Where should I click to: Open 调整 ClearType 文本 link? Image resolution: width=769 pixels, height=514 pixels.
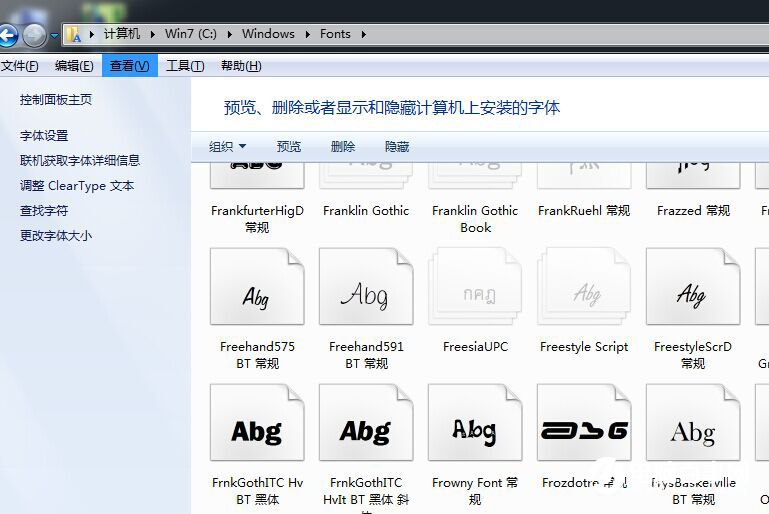point(77,186)
